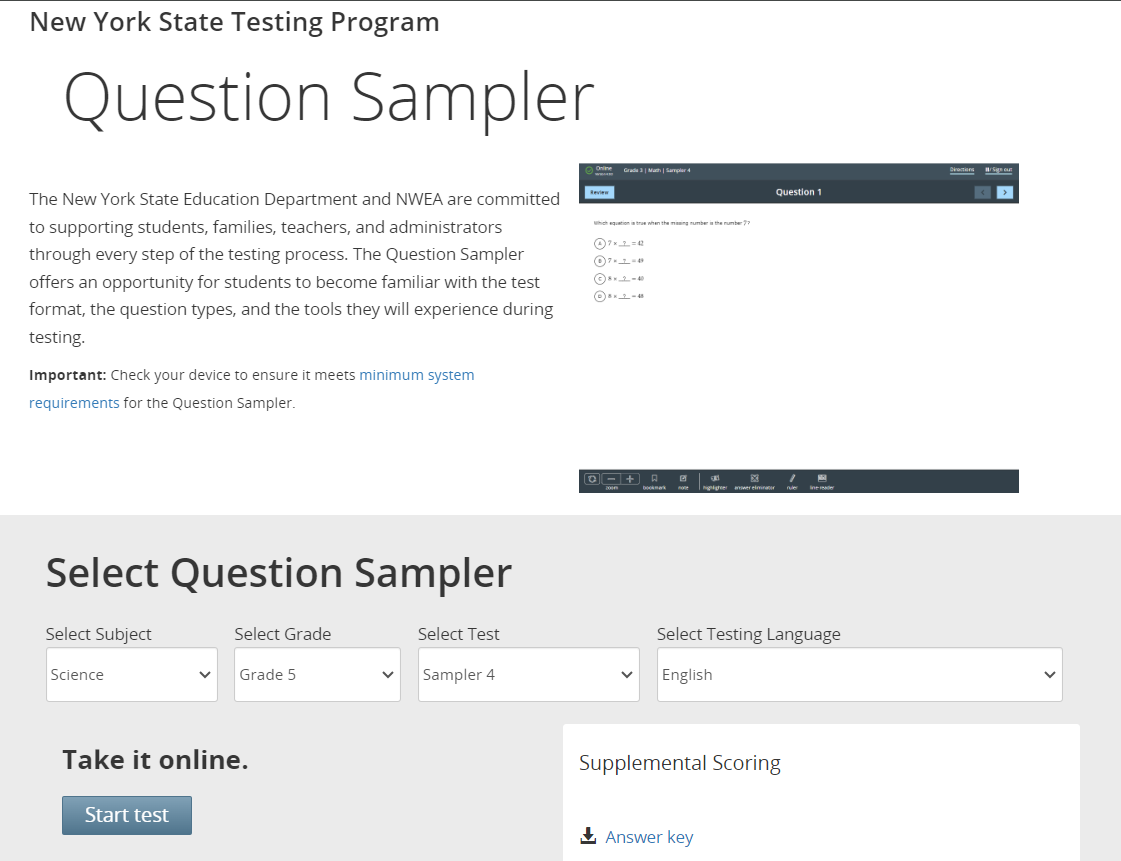The image size is (1121, 861).
Task: Choose answer option C
Action: [x=599, y=277]
